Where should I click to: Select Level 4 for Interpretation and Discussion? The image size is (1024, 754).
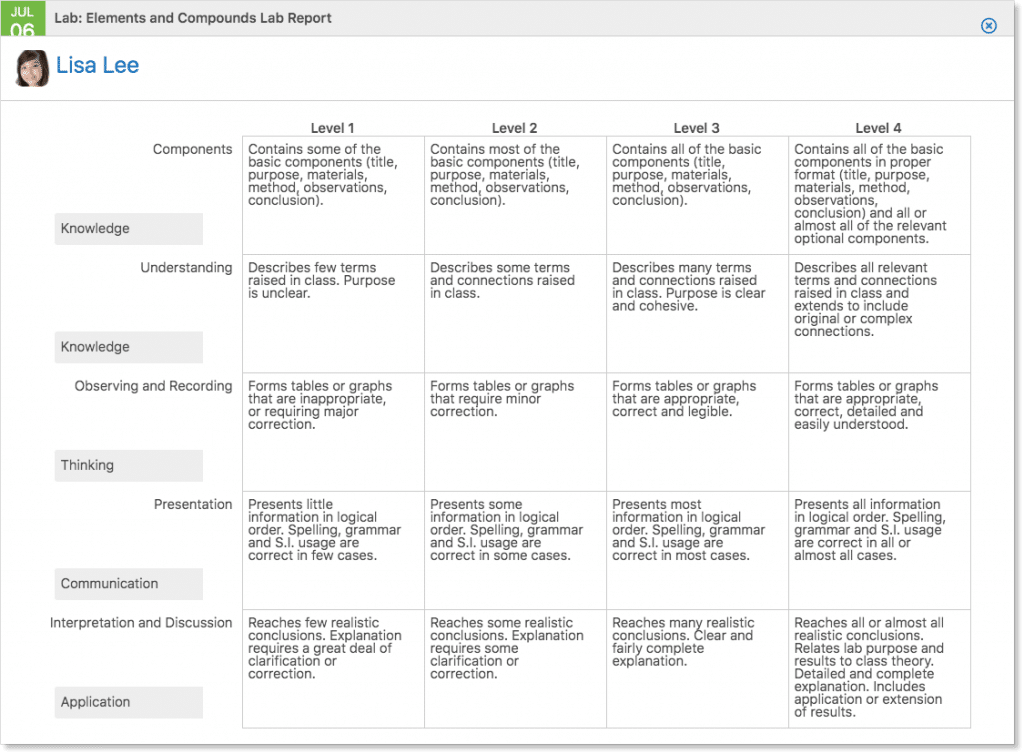click(878, 668)
